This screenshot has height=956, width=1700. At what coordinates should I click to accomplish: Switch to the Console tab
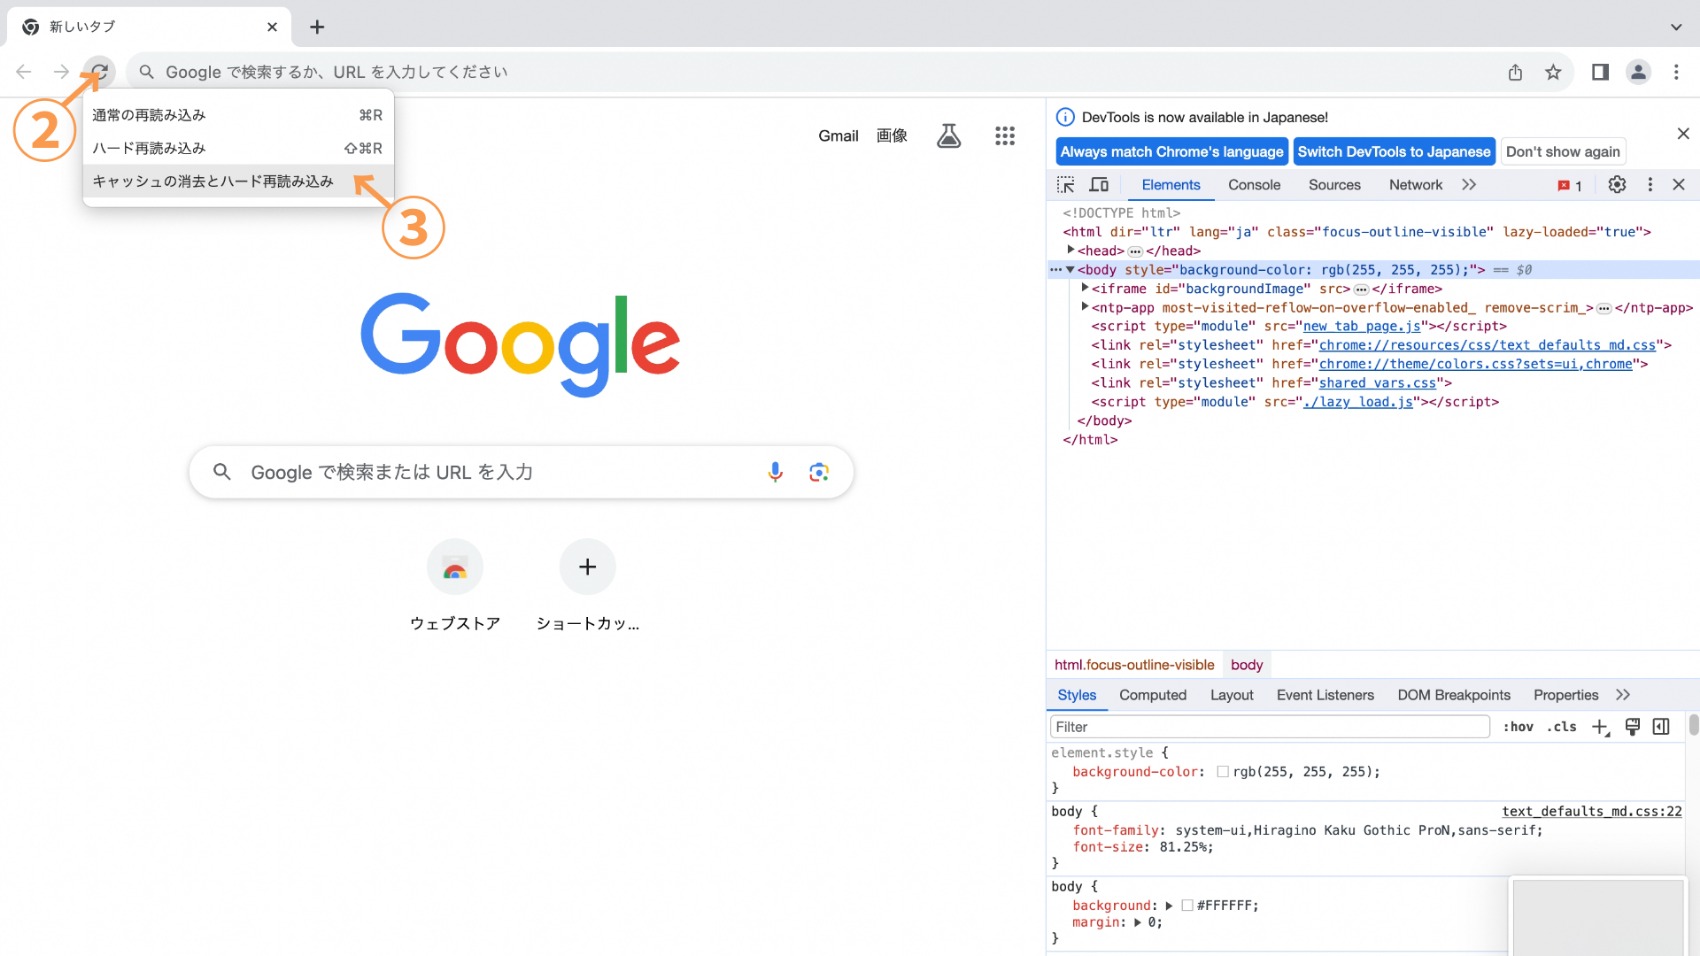click(1254, 185)
